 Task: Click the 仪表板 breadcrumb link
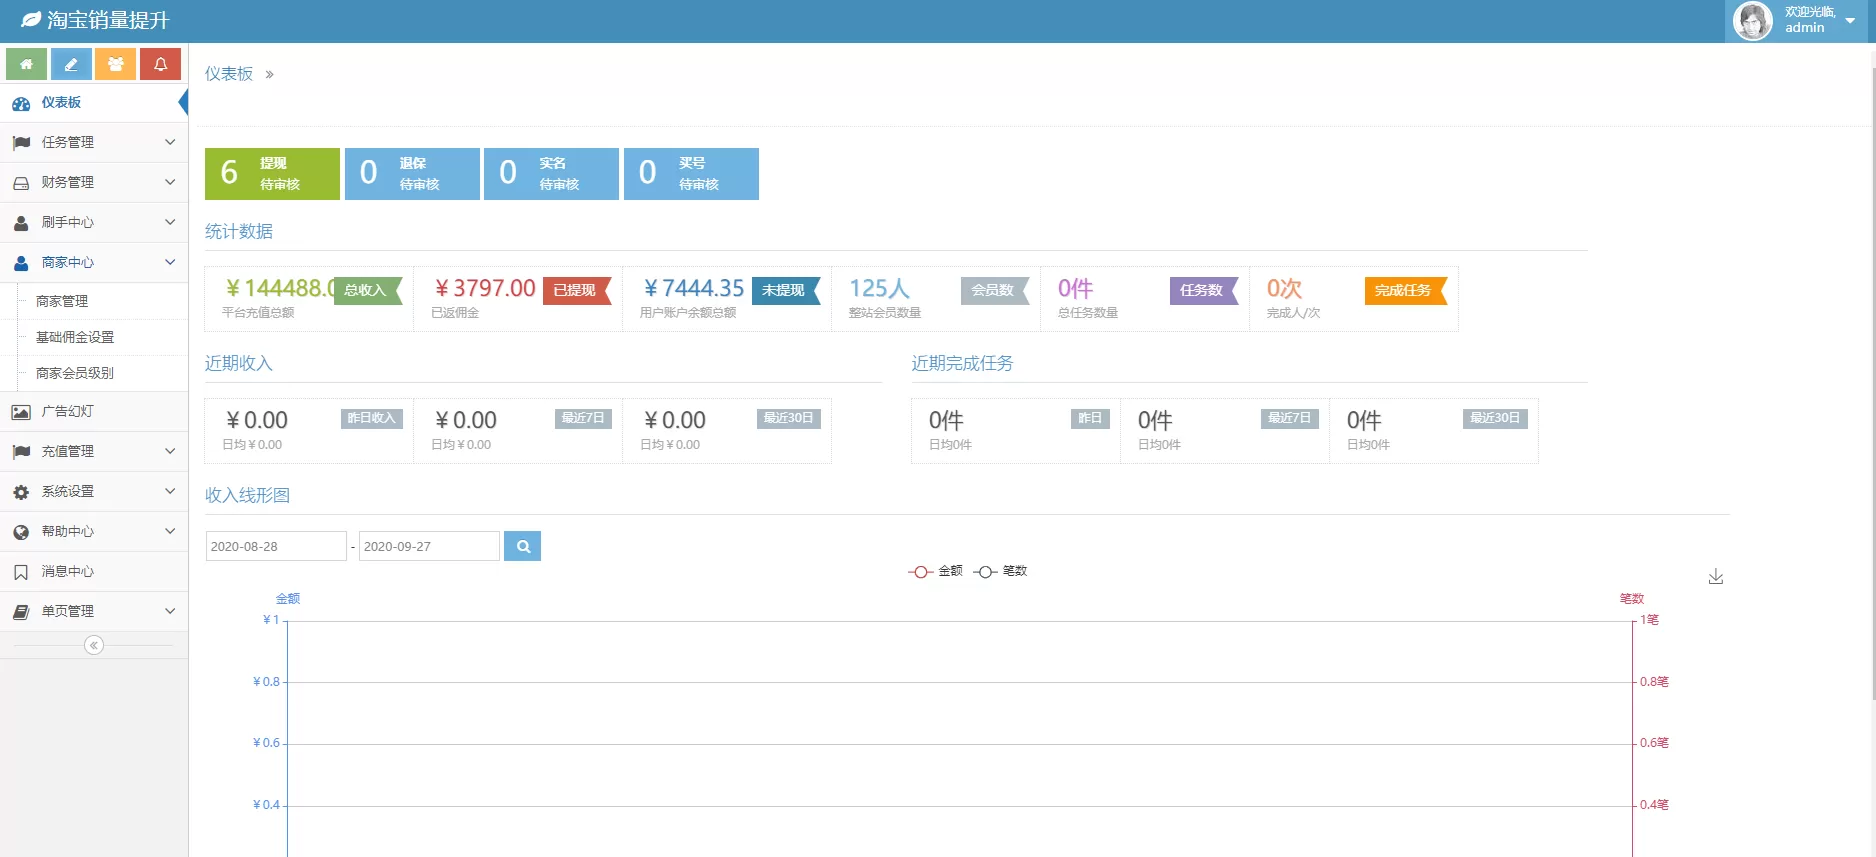(229, 74)
